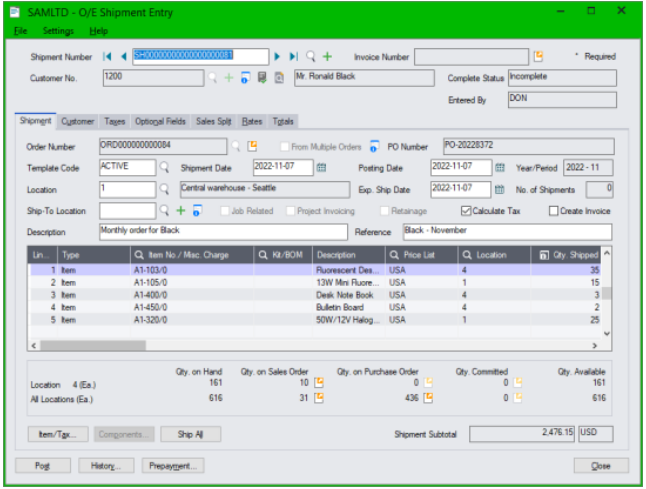Click the PO Number field

pos(529,146)
